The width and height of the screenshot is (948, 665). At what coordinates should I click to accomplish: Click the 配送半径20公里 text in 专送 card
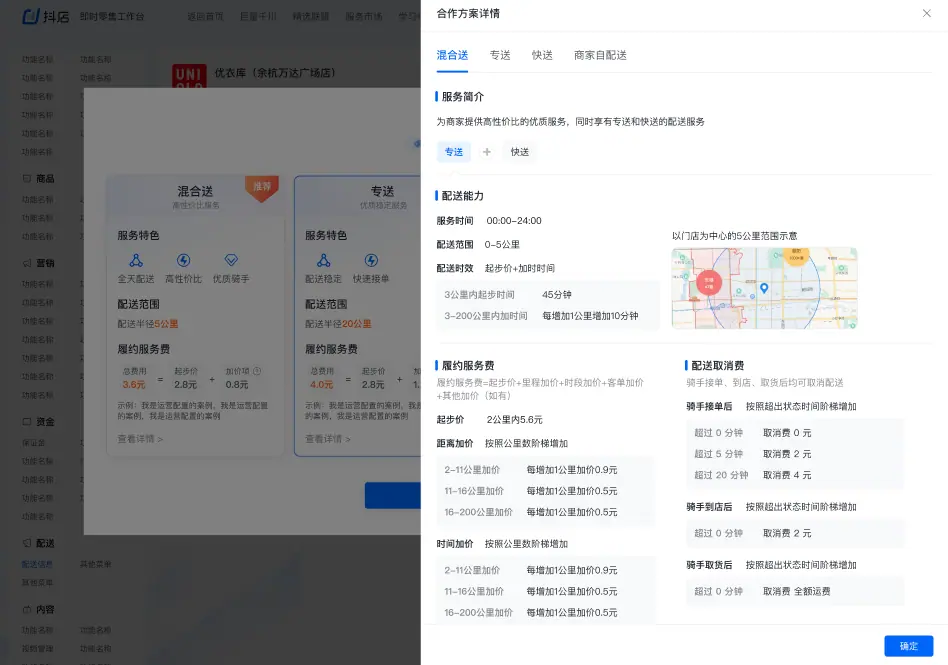338,324
